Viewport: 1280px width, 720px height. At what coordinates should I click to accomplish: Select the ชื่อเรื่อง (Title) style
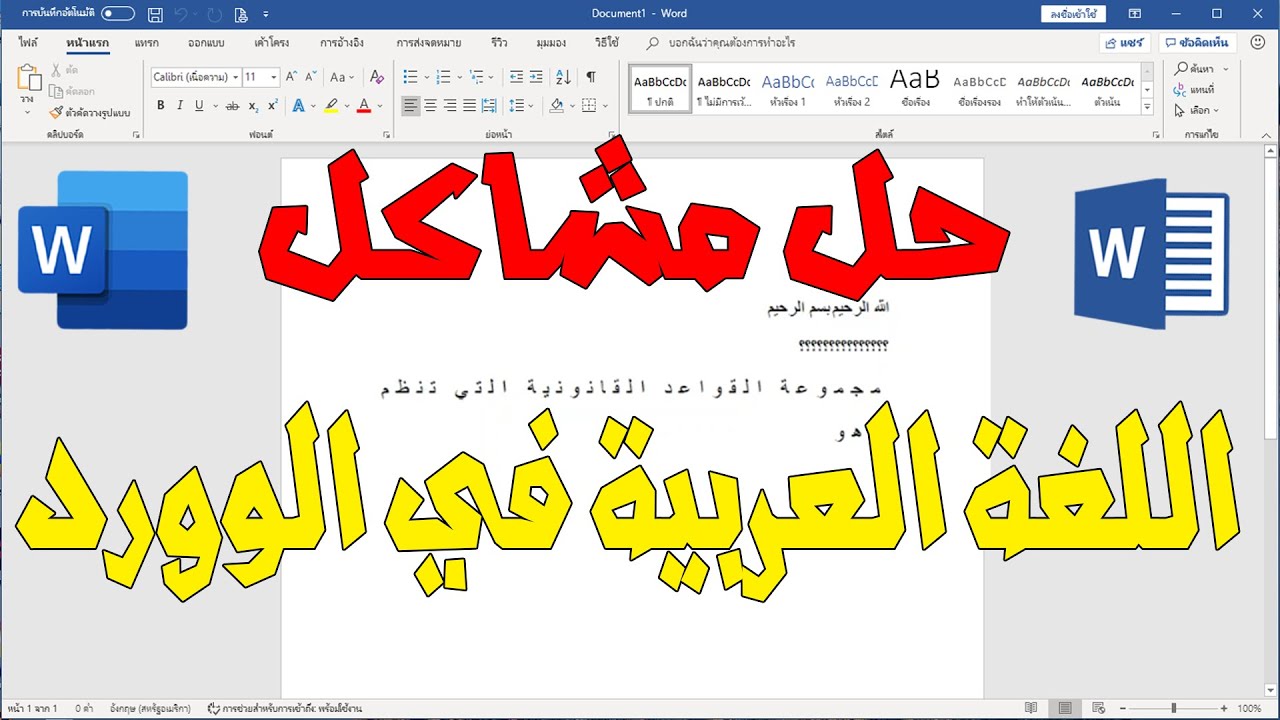point(915,89)
